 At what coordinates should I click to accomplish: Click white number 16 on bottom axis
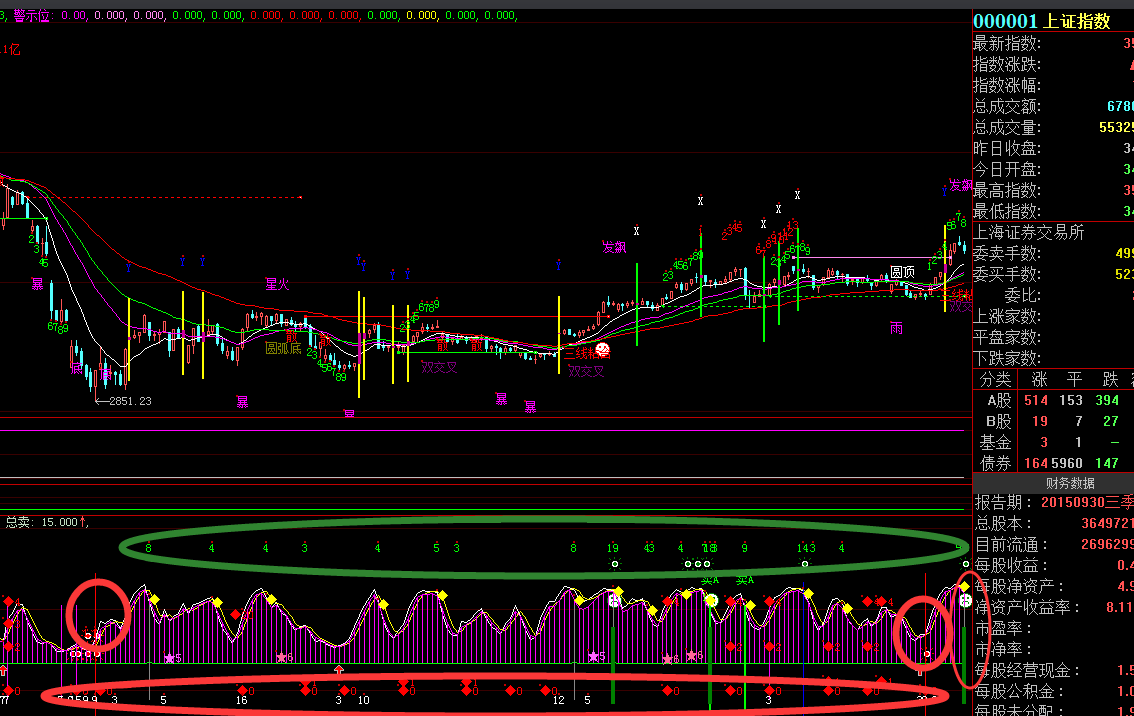242,700
